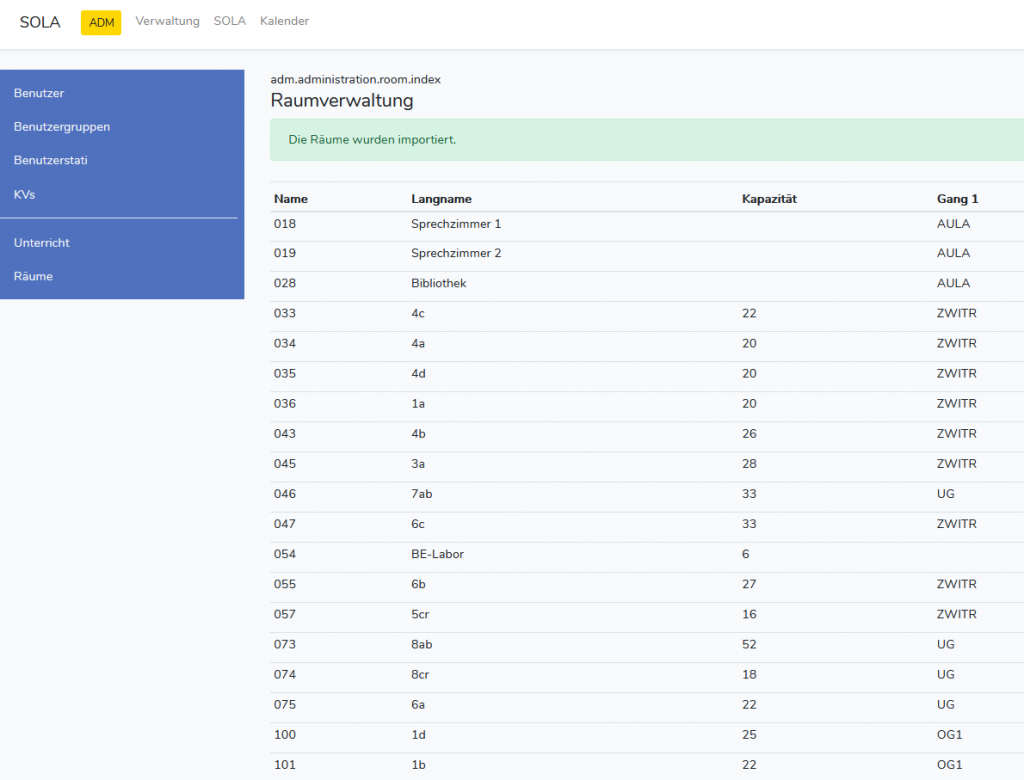1024x780 pixels.
Task: Select the Langname cell '1d'
Action: (419, 734)
